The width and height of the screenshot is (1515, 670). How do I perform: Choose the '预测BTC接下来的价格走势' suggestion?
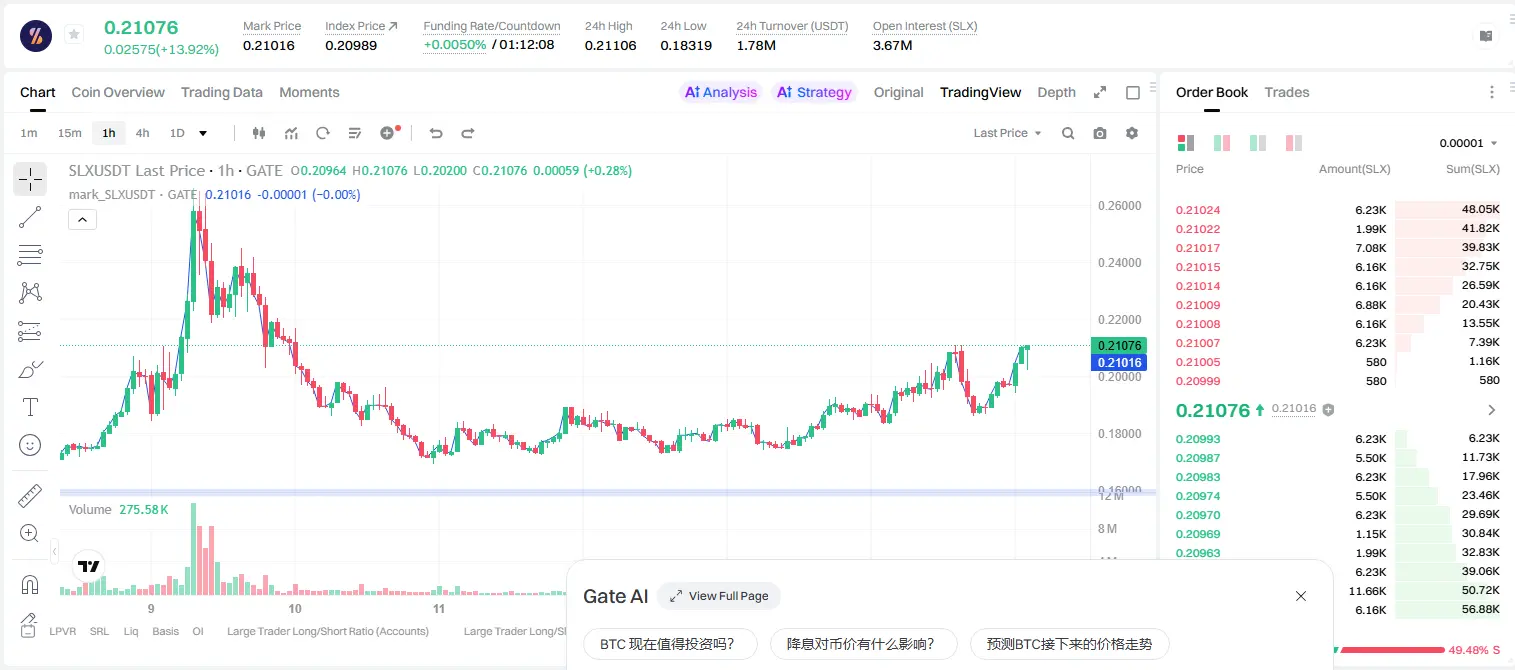pos(1069,644)
